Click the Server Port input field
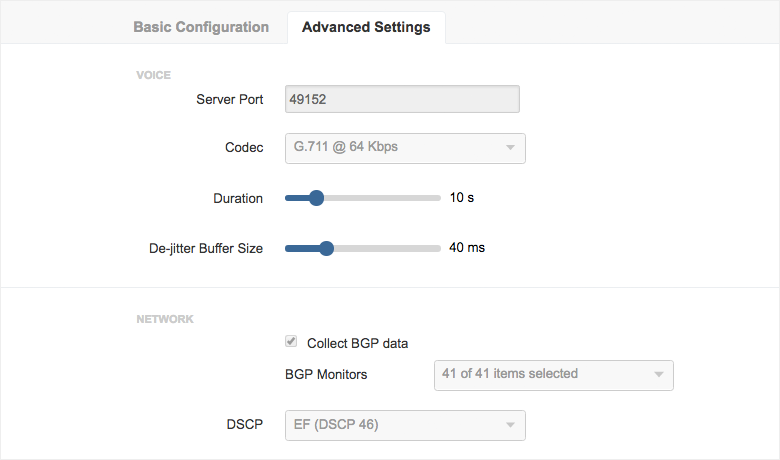This screenshot has width=780, height=460. point(402,99)
